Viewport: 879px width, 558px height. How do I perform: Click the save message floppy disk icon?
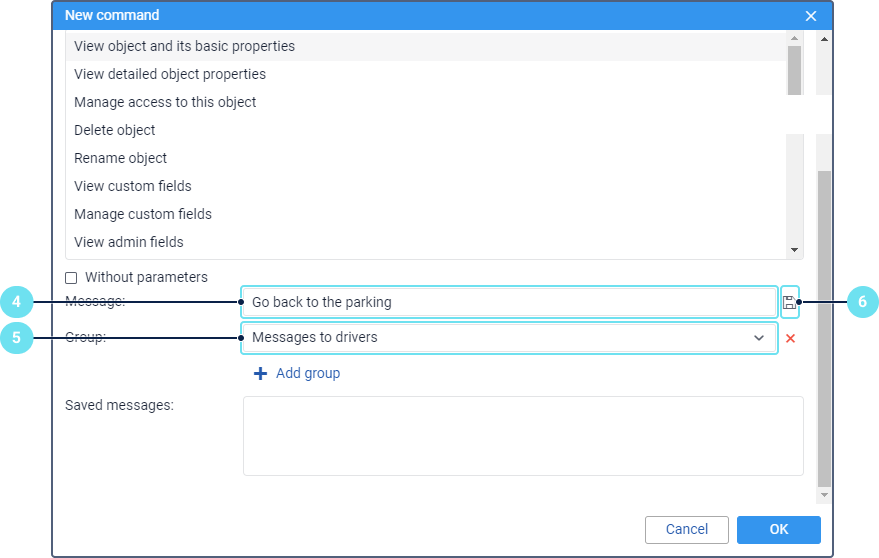pyautogui.click(x=789, y=302)
